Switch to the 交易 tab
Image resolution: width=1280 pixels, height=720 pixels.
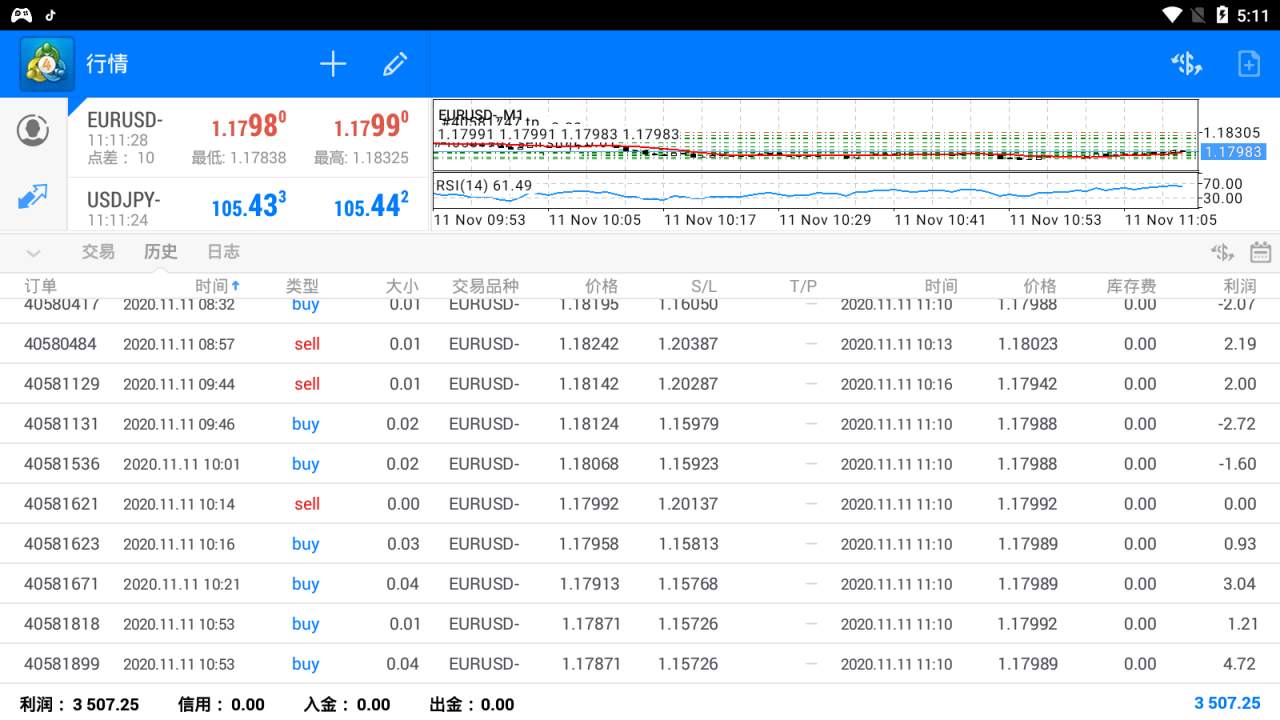tap(98, 252)
